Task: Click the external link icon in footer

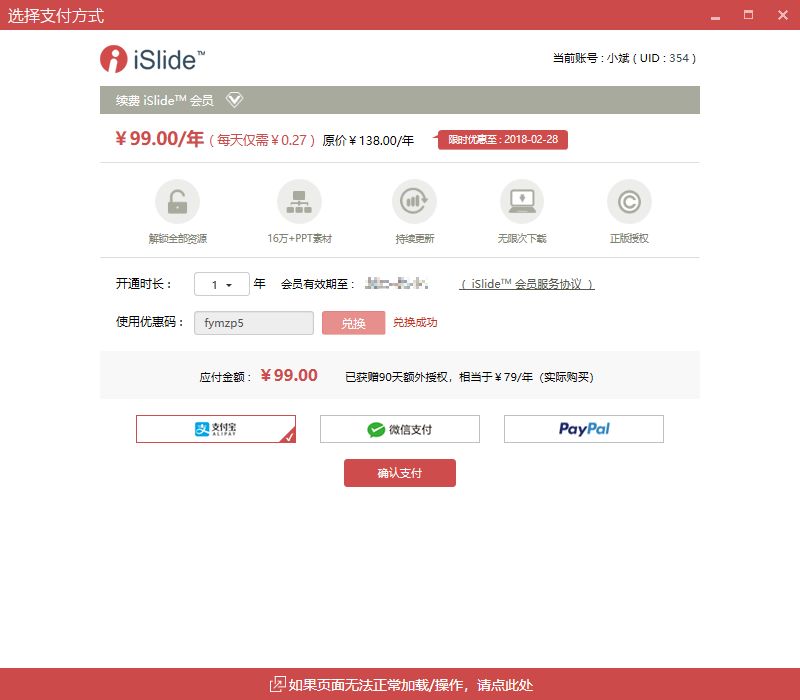Action: coord(277,684)
